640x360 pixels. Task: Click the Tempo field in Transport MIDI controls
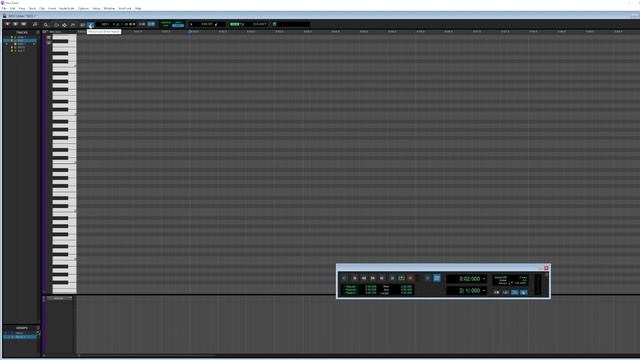click(x=520, y=283)
